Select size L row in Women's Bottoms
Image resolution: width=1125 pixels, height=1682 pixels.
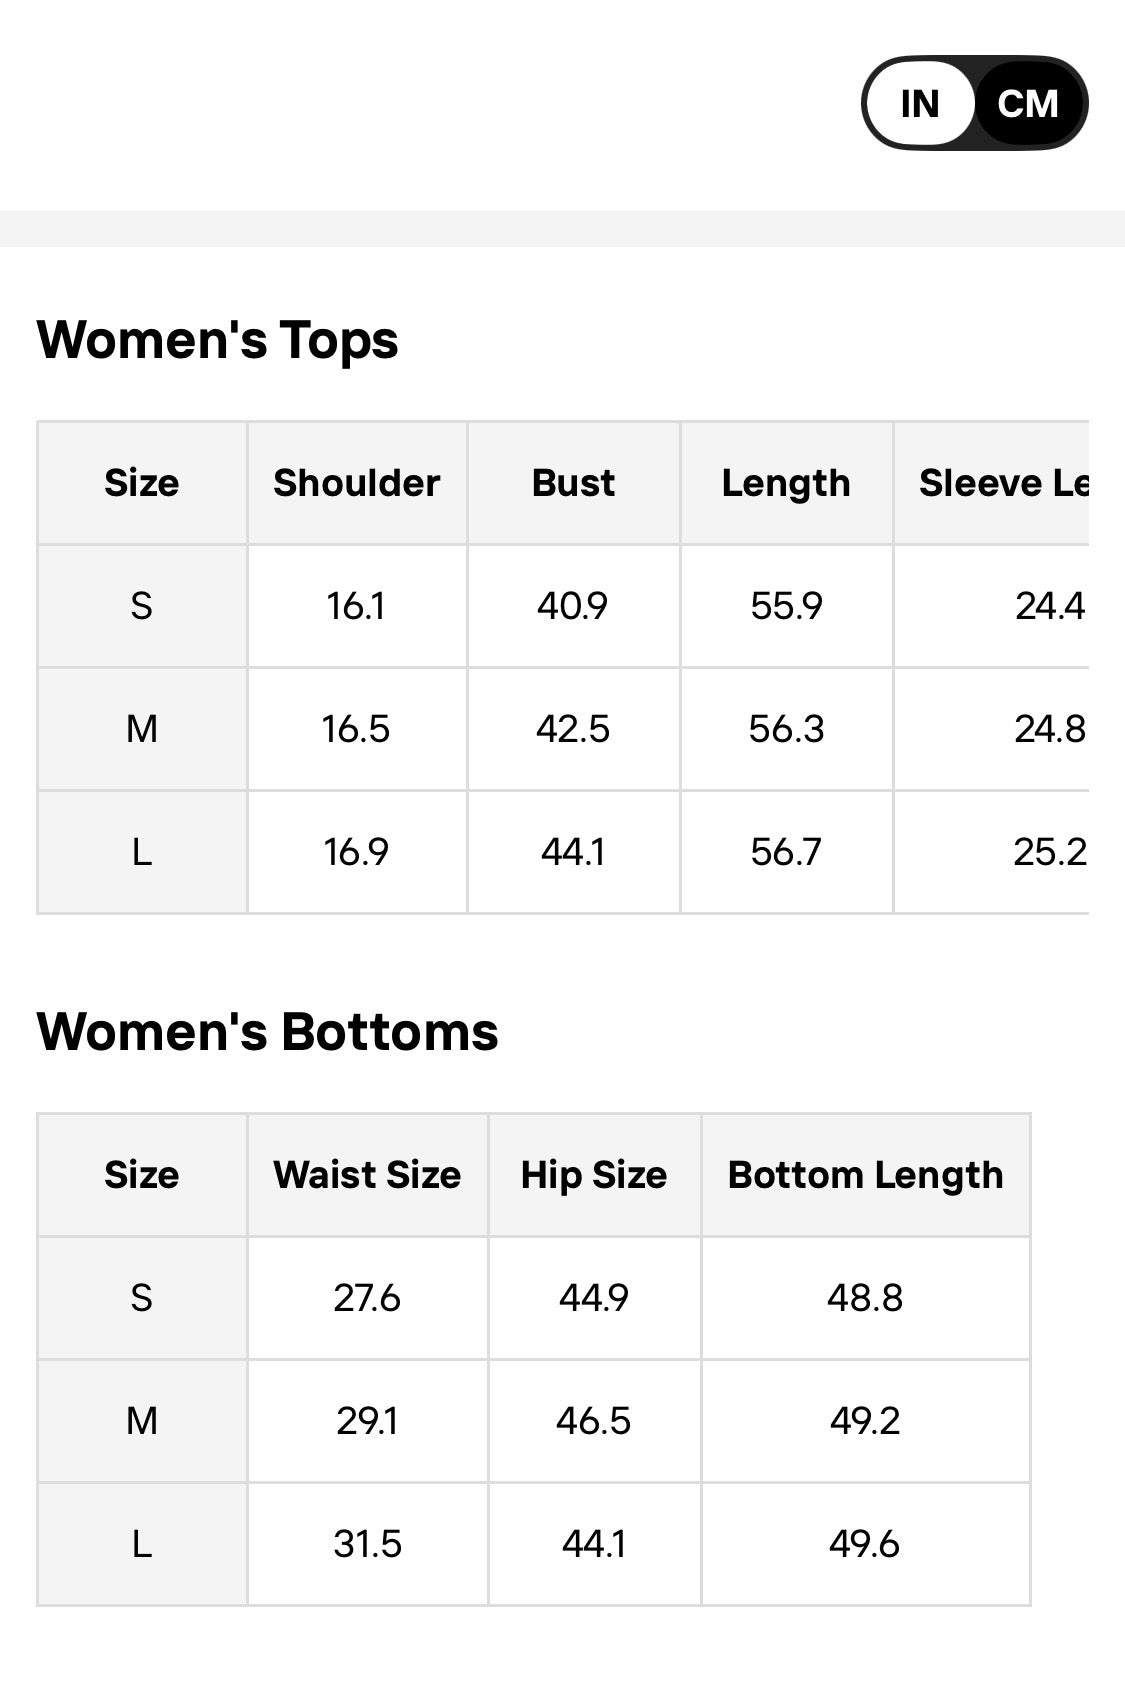pos(534,1544)
